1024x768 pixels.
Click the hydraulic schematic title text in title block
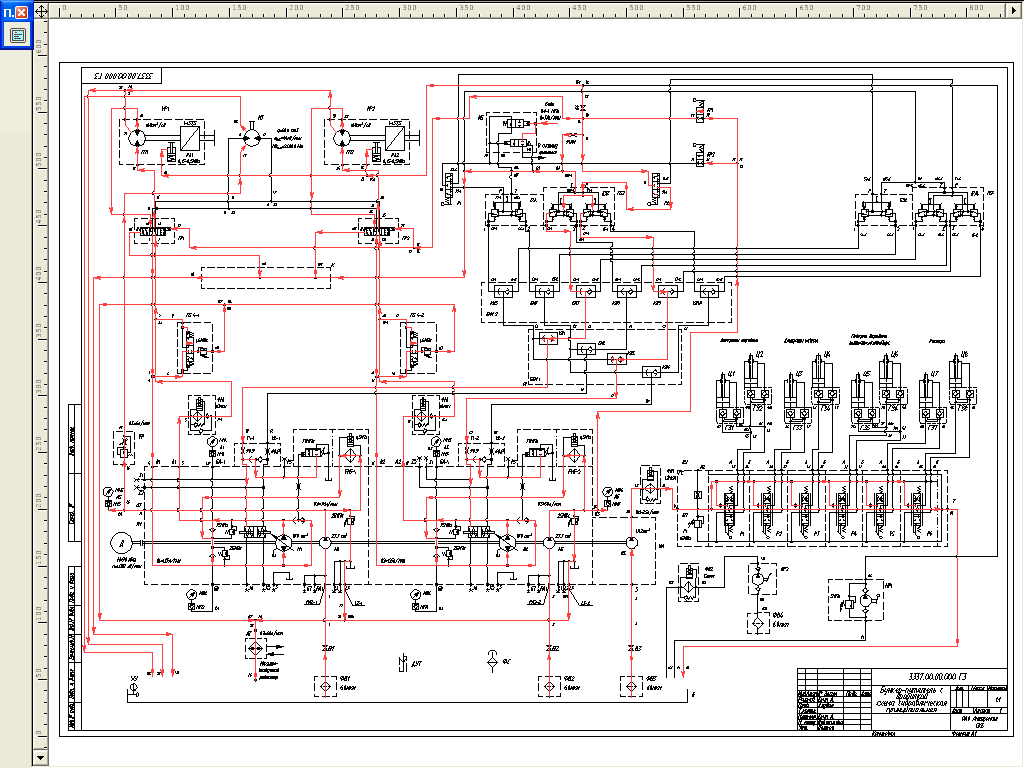911,699
